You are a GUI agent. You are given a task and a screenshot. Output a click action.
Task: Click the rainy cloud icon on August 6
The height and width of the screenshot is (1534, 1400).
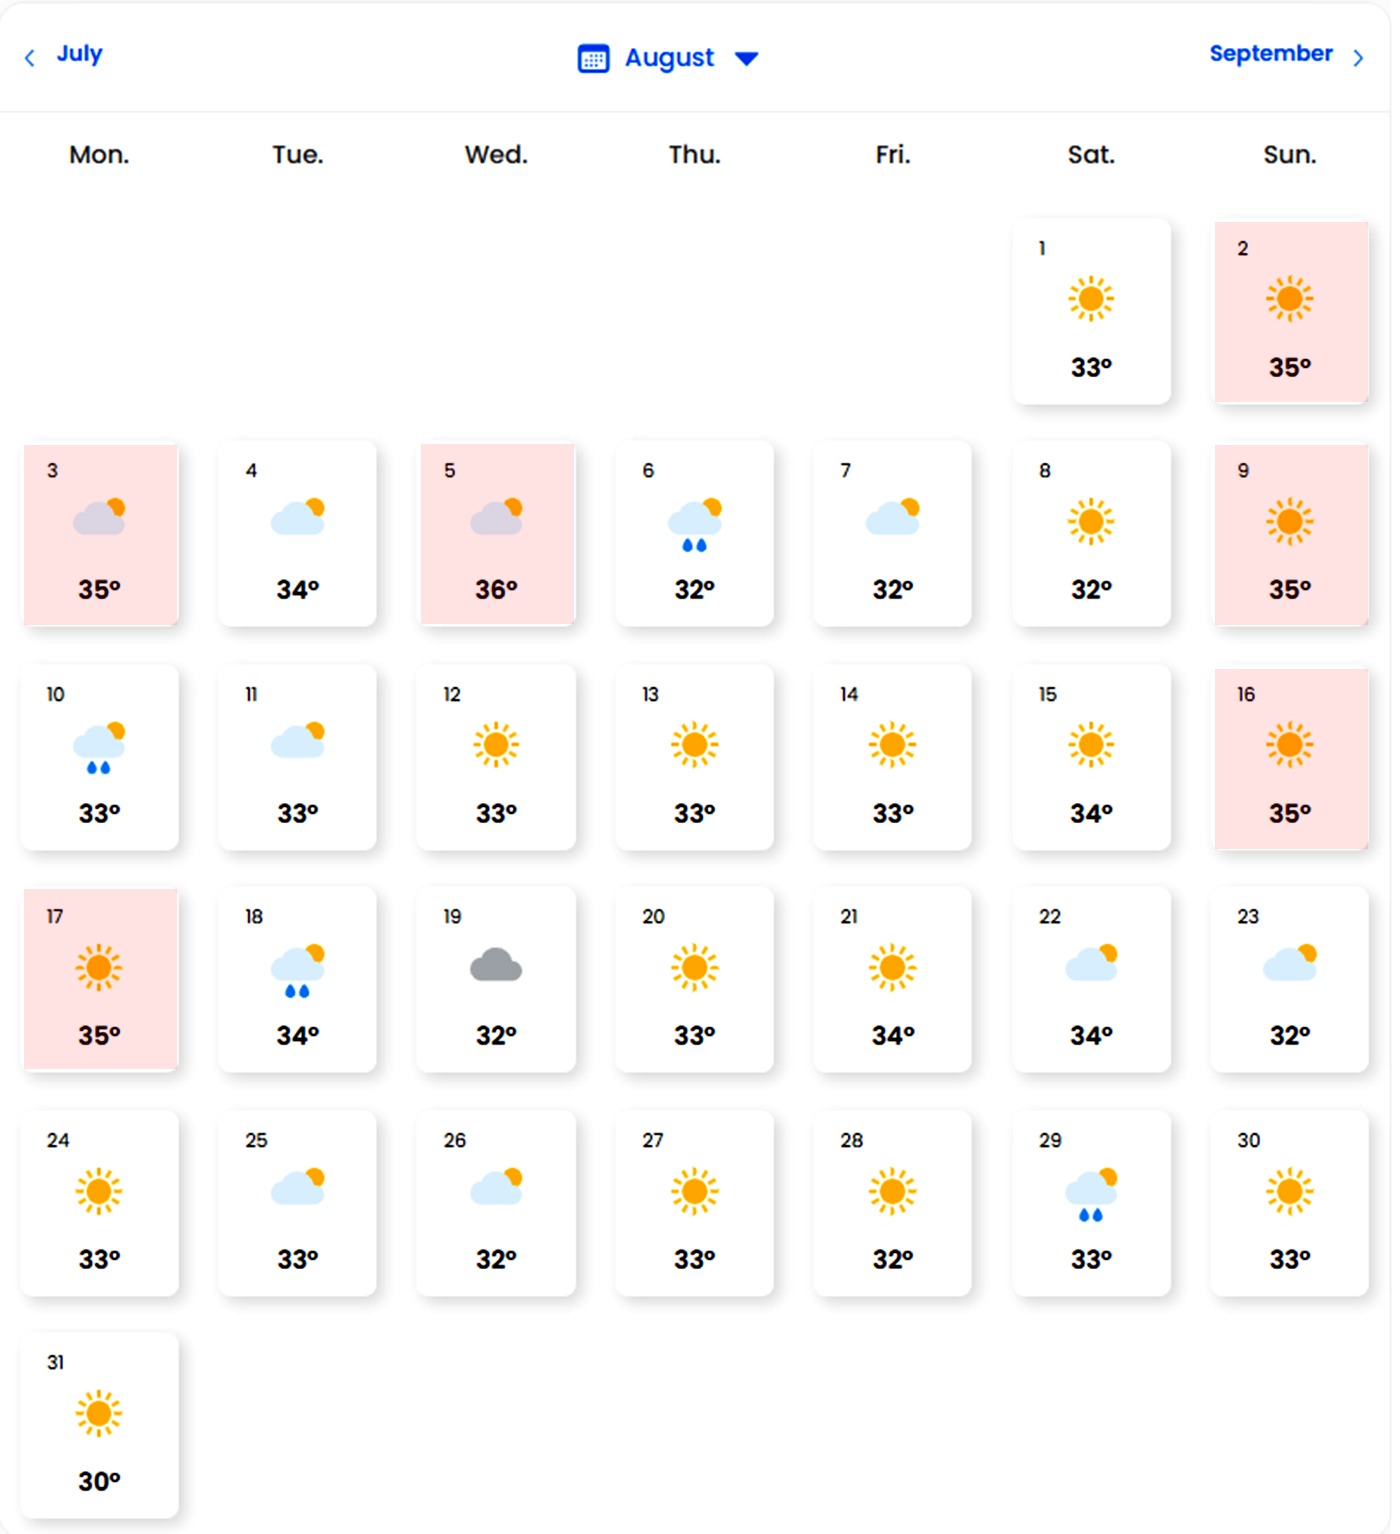(692, 524)
